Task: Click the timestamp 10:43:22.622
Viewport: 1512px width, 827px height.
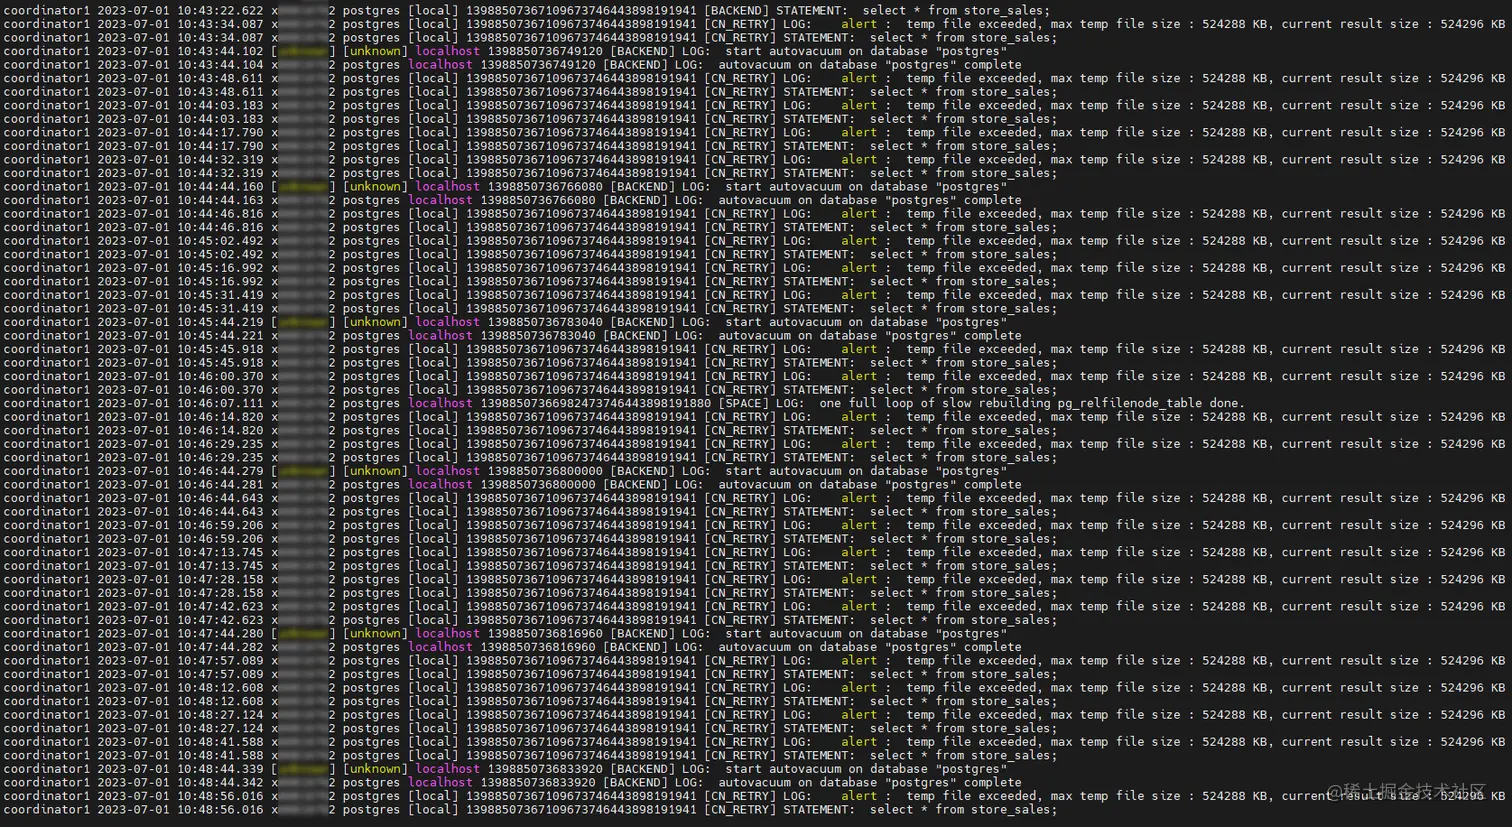Action: point(221,10)
